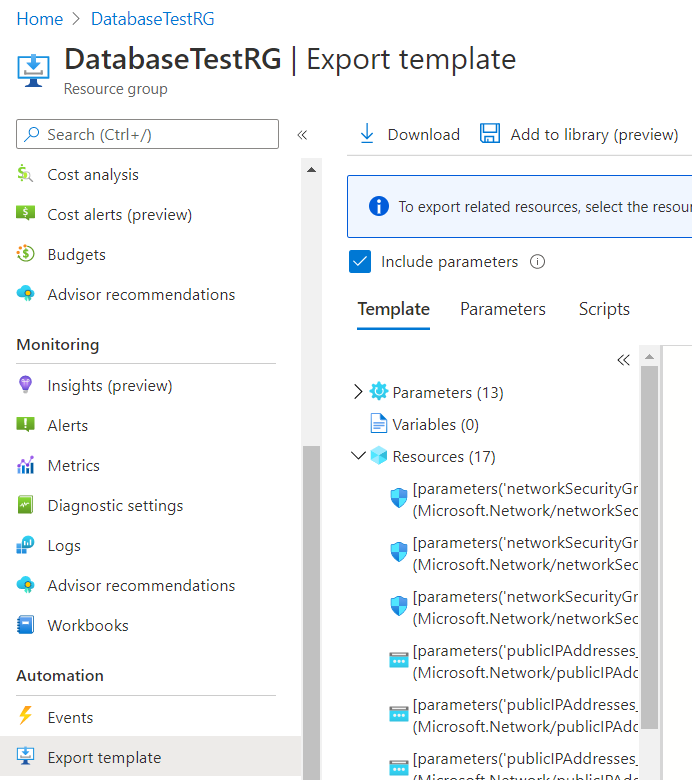Click the Download button
Image resolution: width=692 pixels, height=780 pixels.
pos(409,134)
